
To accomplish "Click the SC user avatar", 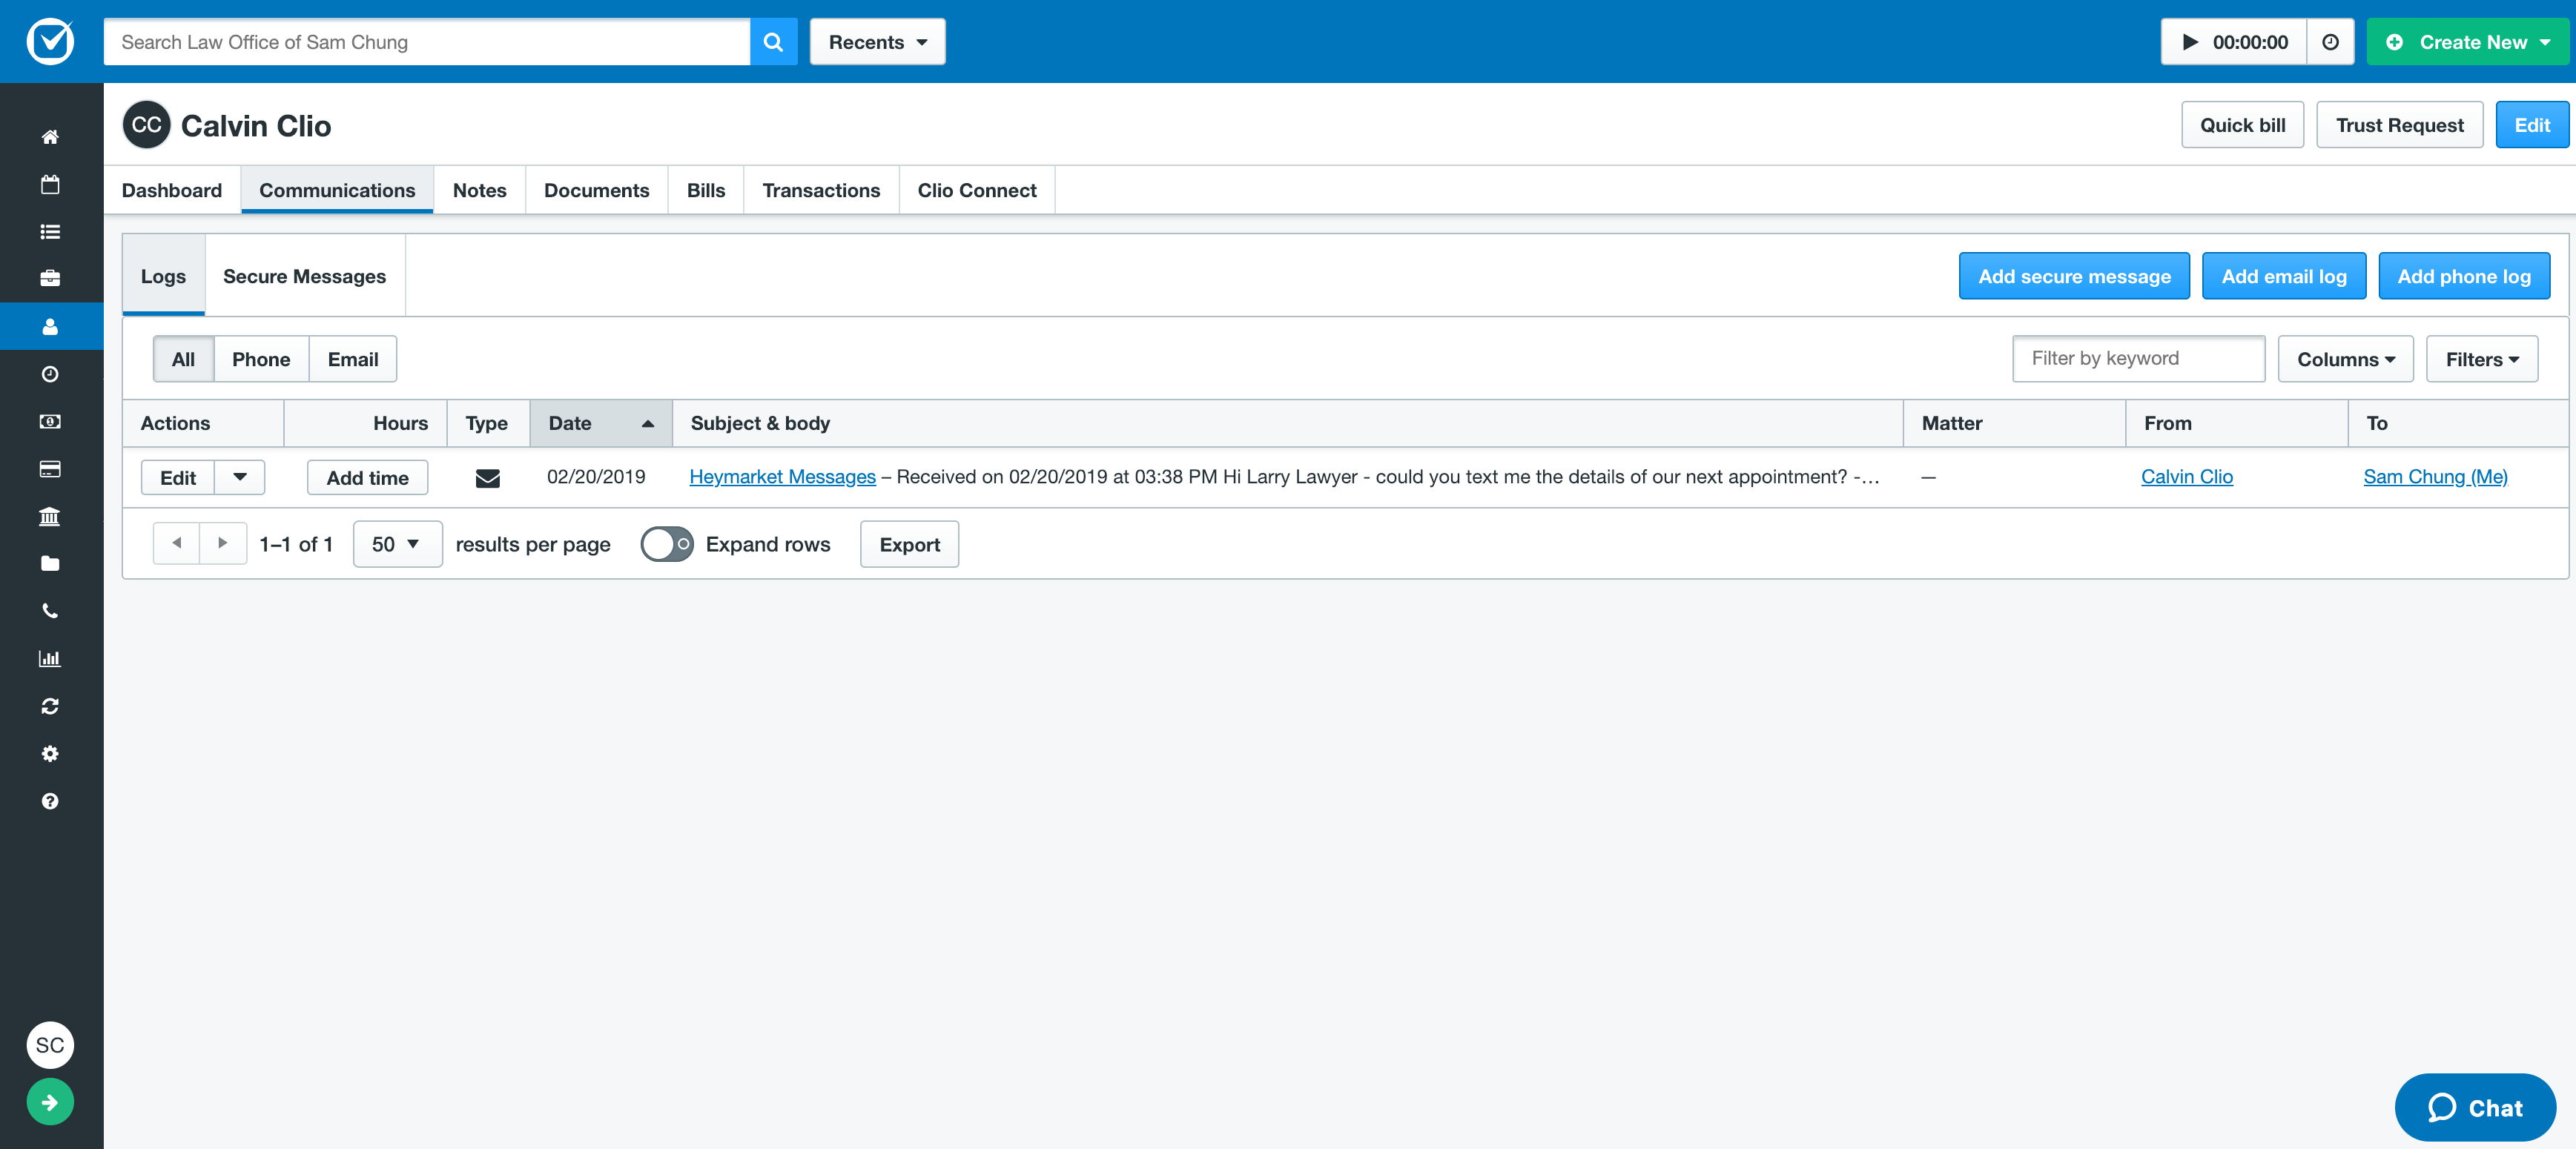I will [x=50, y=1045].
